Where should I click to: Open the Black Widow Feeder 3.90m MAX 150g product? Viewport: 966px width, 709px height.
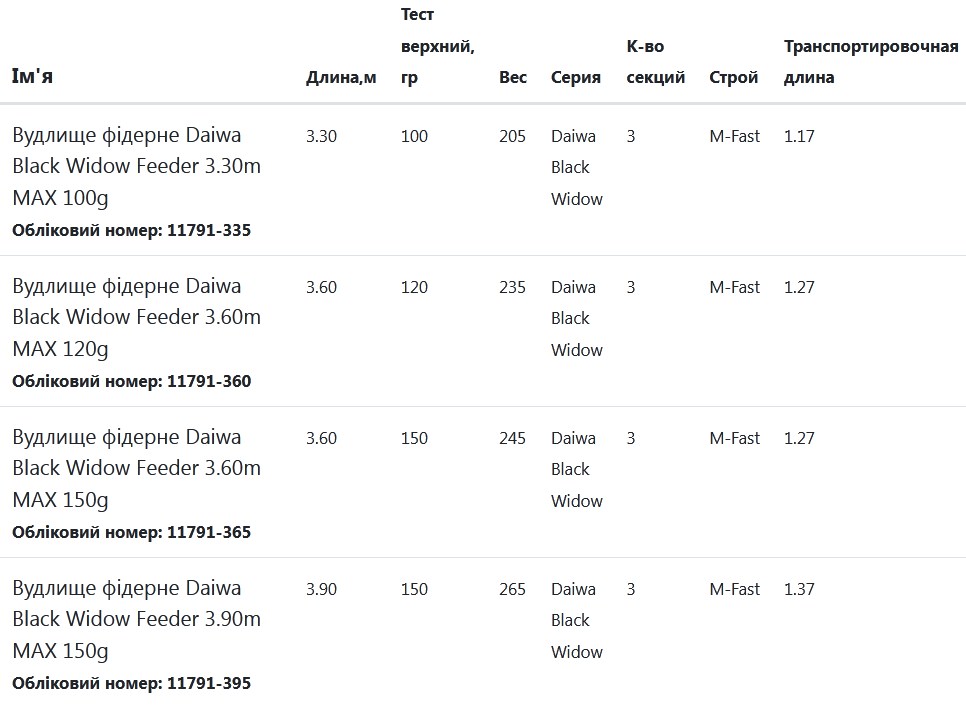tap(137, 619)
